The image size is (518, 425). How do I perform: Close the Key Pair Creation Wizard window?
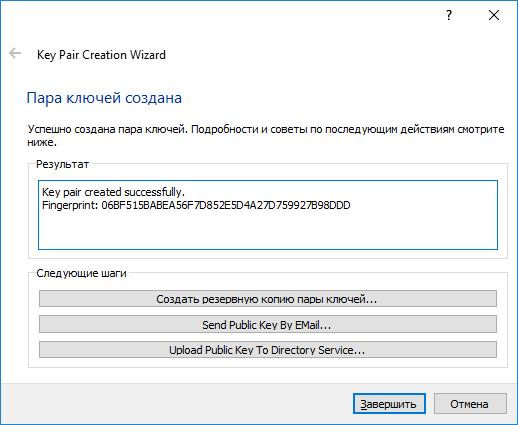pyautogui.click(x=494, y=15)
